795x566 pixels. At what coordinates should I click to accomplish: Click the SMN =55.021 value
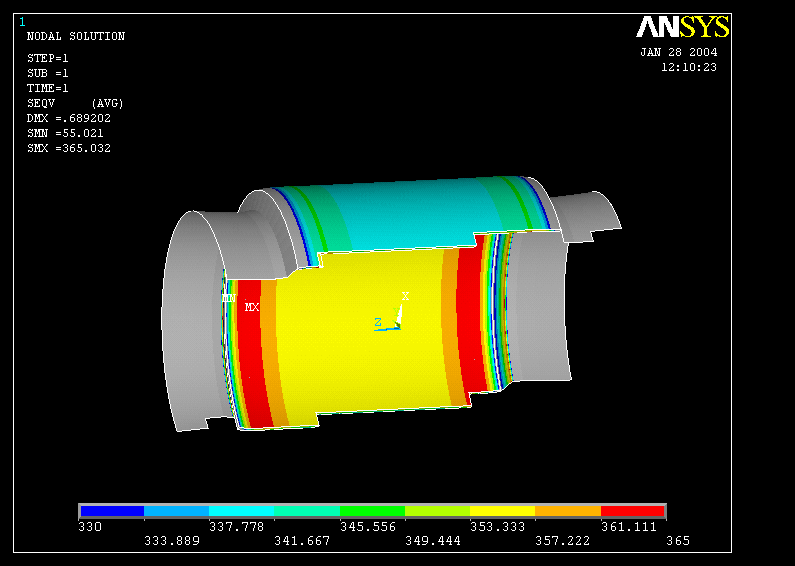click(x=65, y=133)
